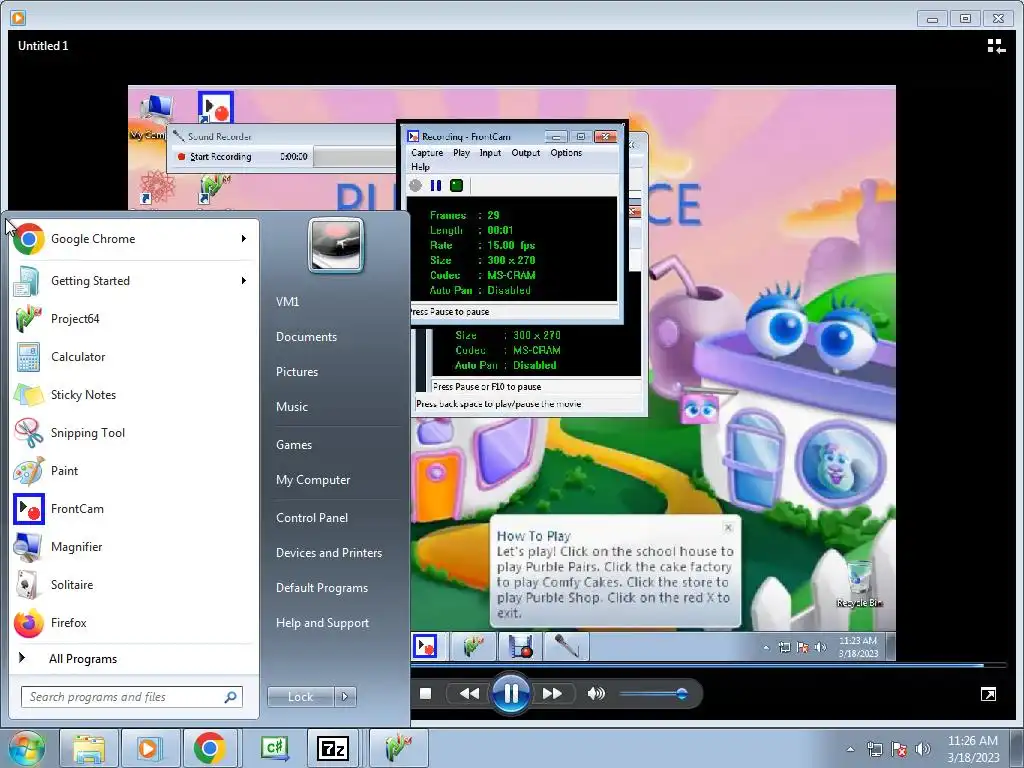Open Music from Start menu
1024x768 pixels.
(x=292, y=407)
